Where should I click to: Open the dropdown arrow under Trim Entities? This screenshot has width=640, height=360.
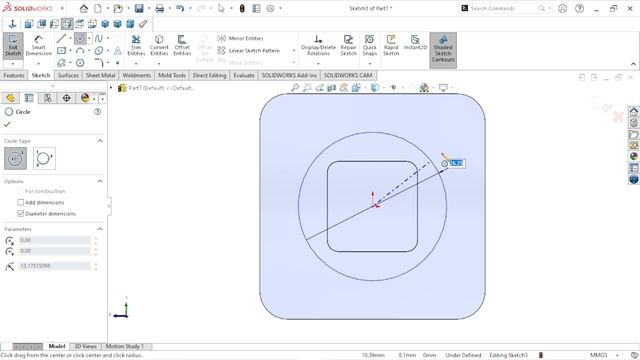(x=136, y=64)
